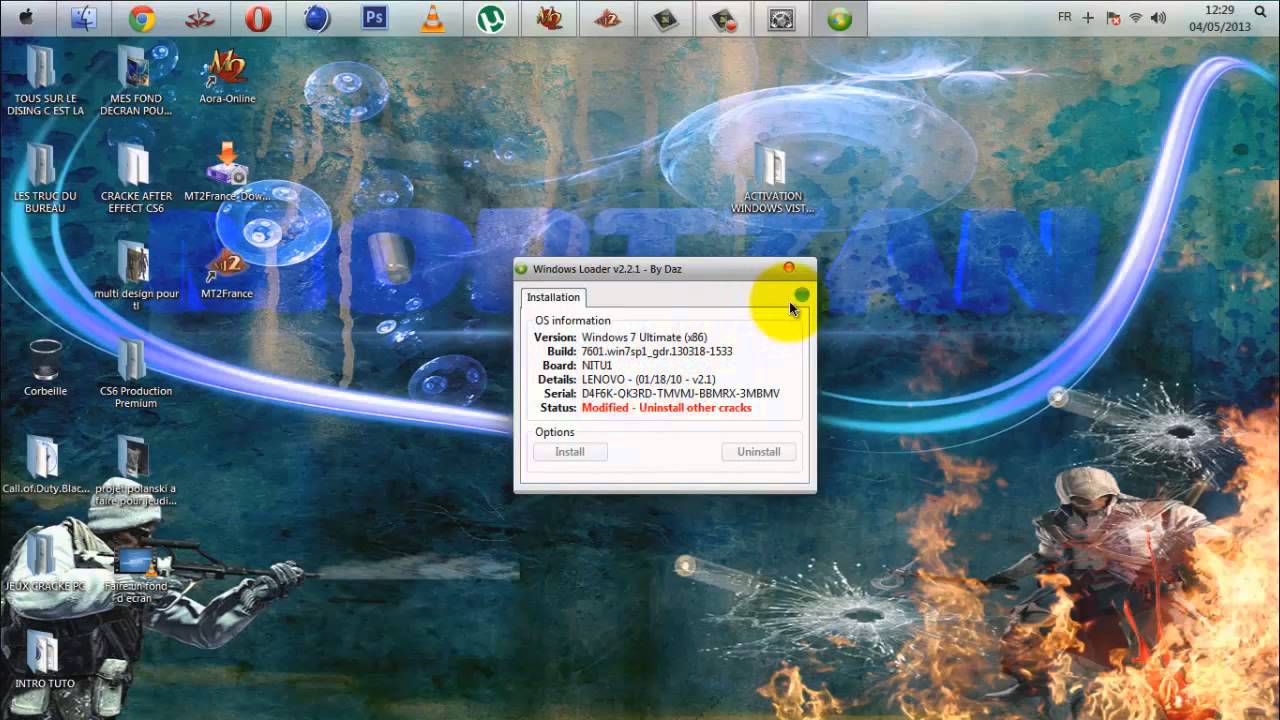Select the INTRO TUTO folder
This screenshot has width=1280, height=720.
coord(45,660)
